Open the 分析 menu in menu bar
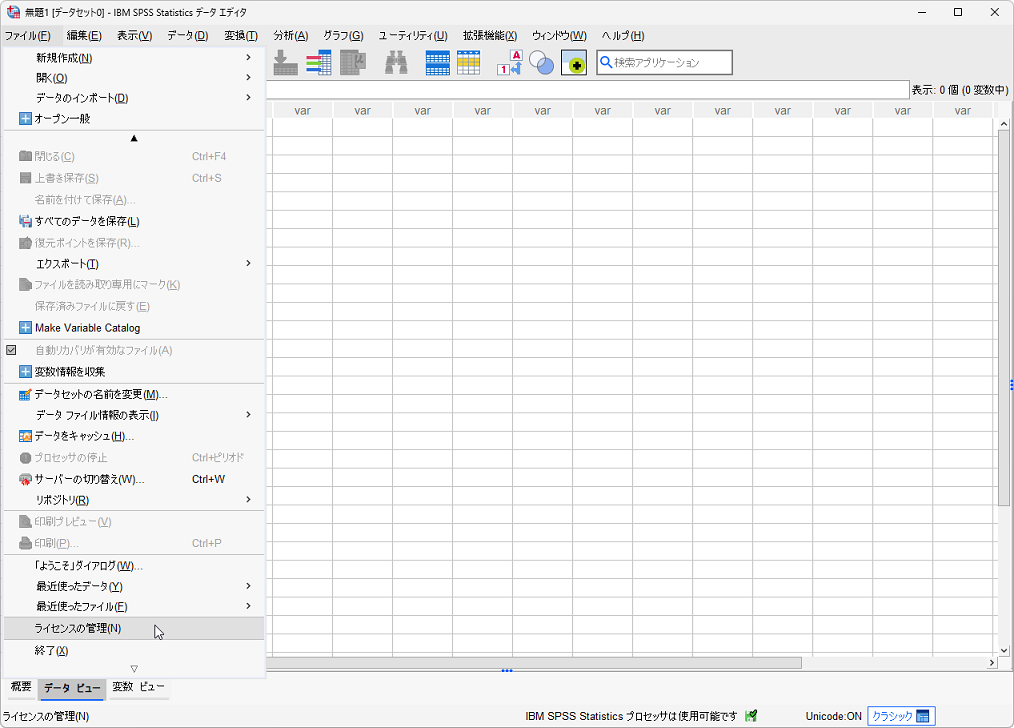The image size is (1014, 728). (290, 35)
